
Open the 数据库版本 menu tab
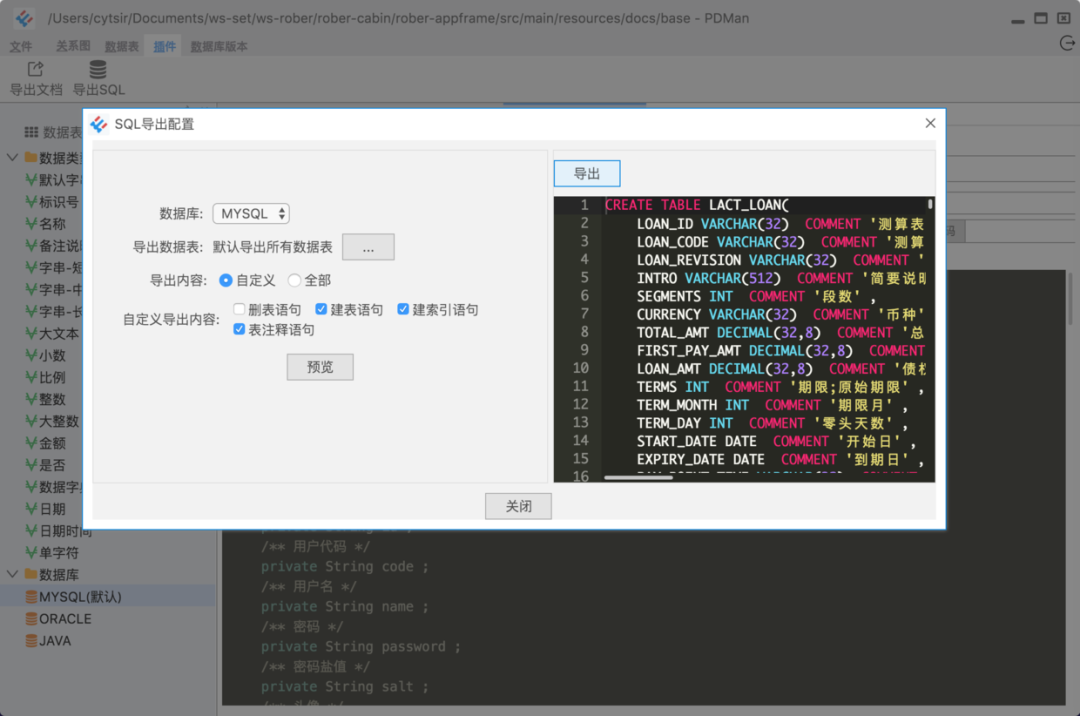tap(218, 46)
